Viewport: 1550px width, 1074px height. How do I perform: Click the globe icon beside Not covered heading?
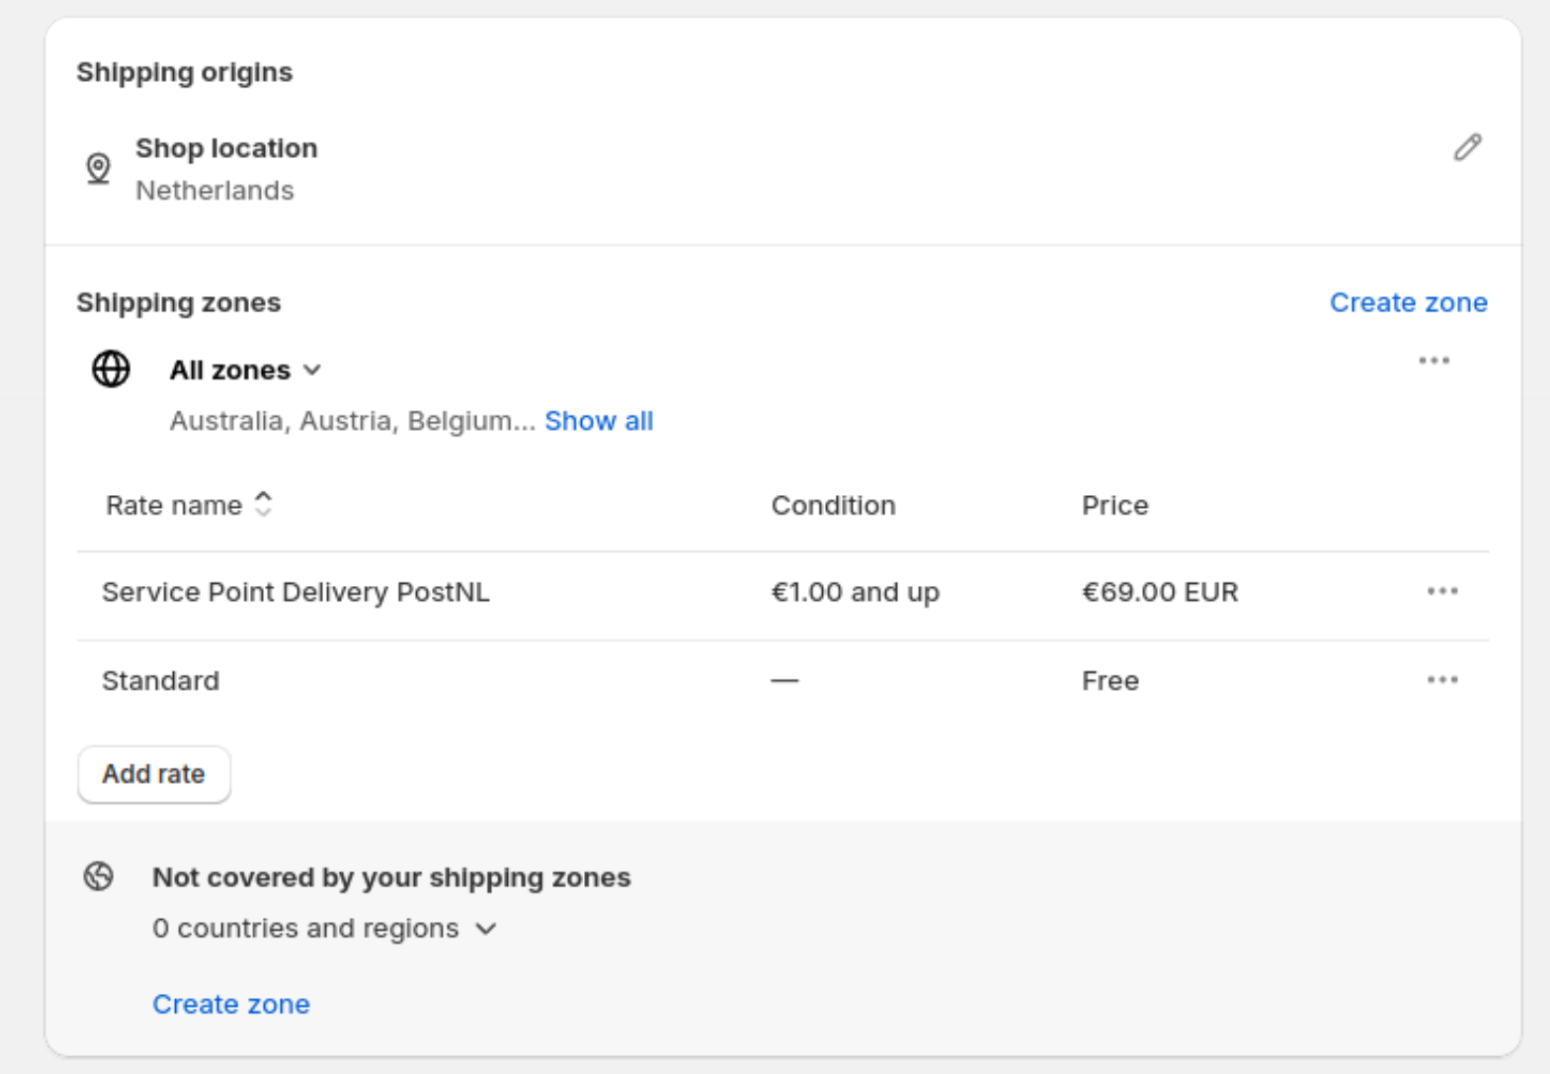tap(98, 877)
